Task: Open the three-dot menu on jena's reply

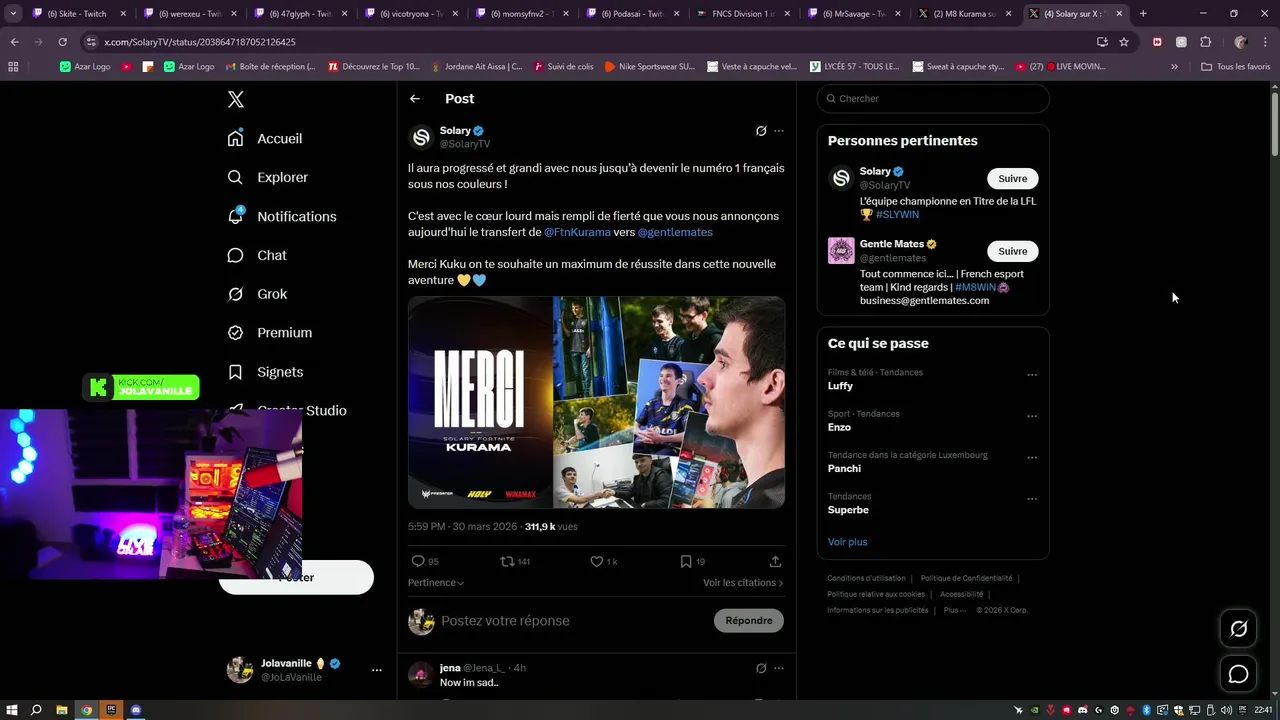Action: [x=779, y=668]
